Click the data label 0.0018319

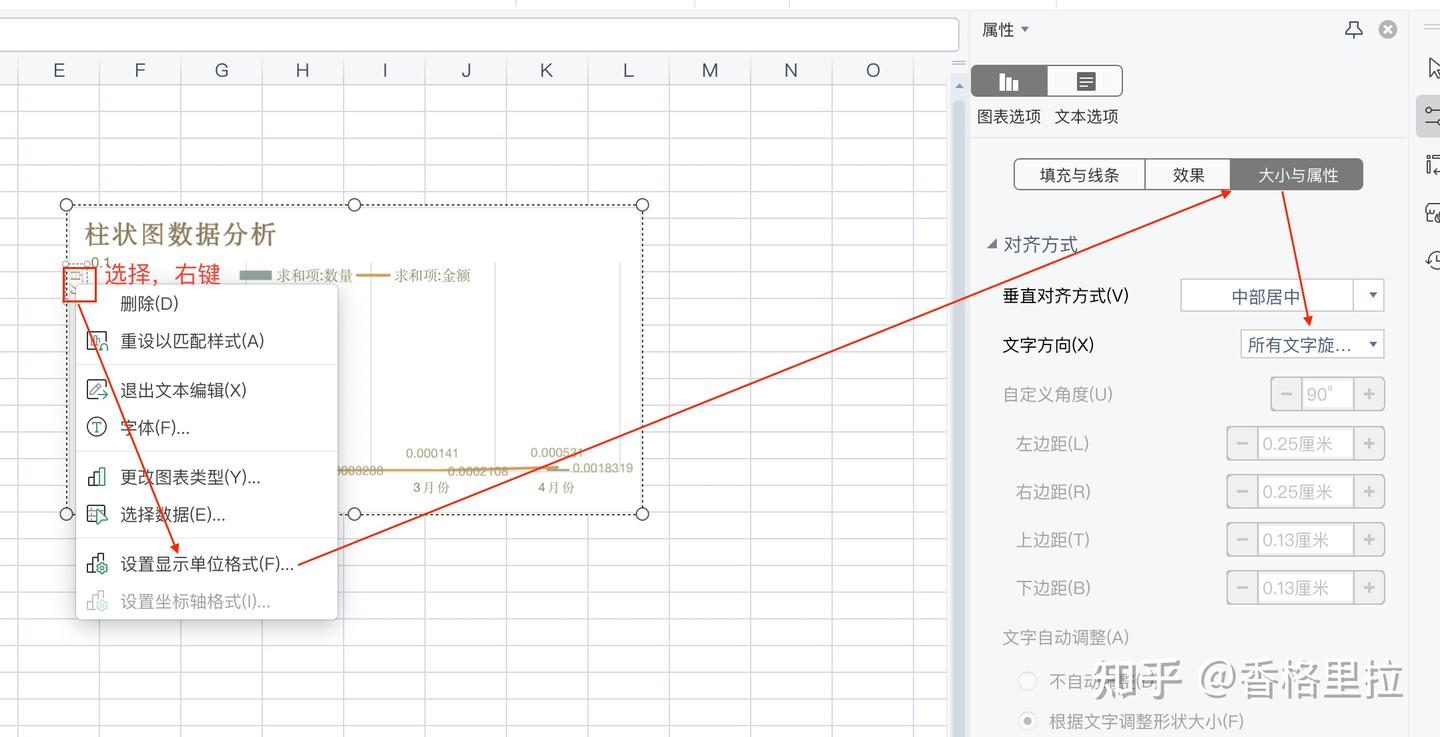point(603,468)
